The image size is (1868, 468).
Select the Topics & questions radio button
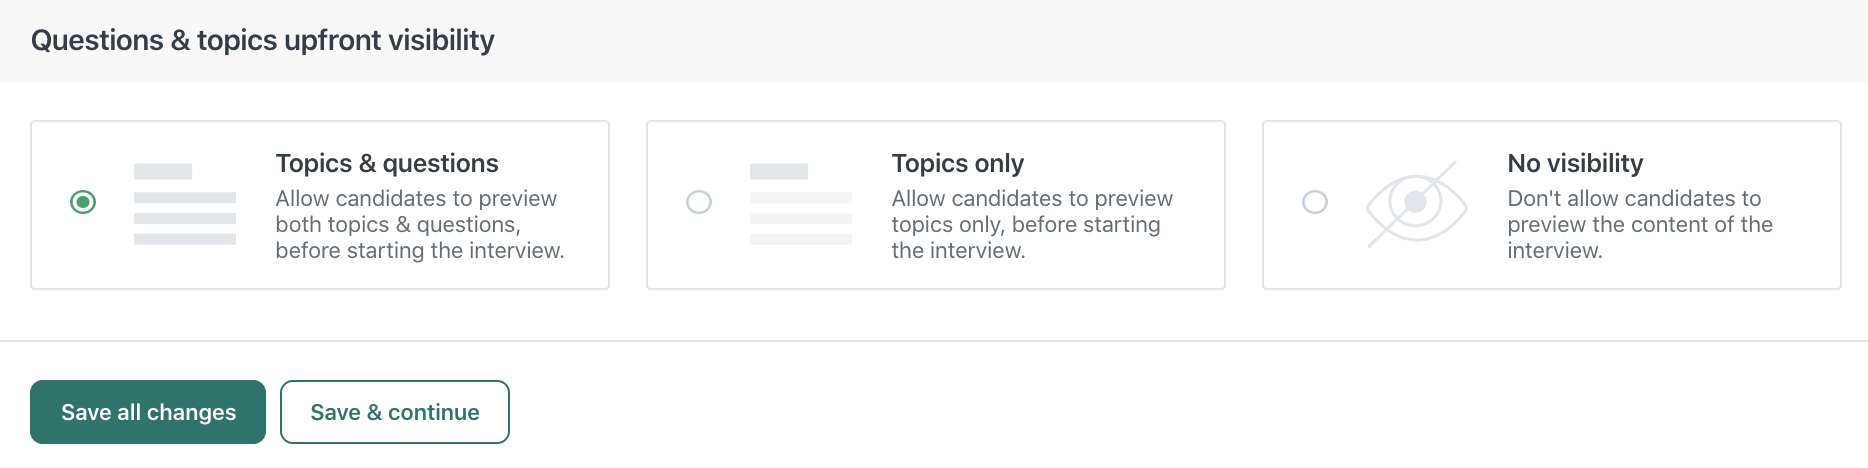[x=83, y=202]
